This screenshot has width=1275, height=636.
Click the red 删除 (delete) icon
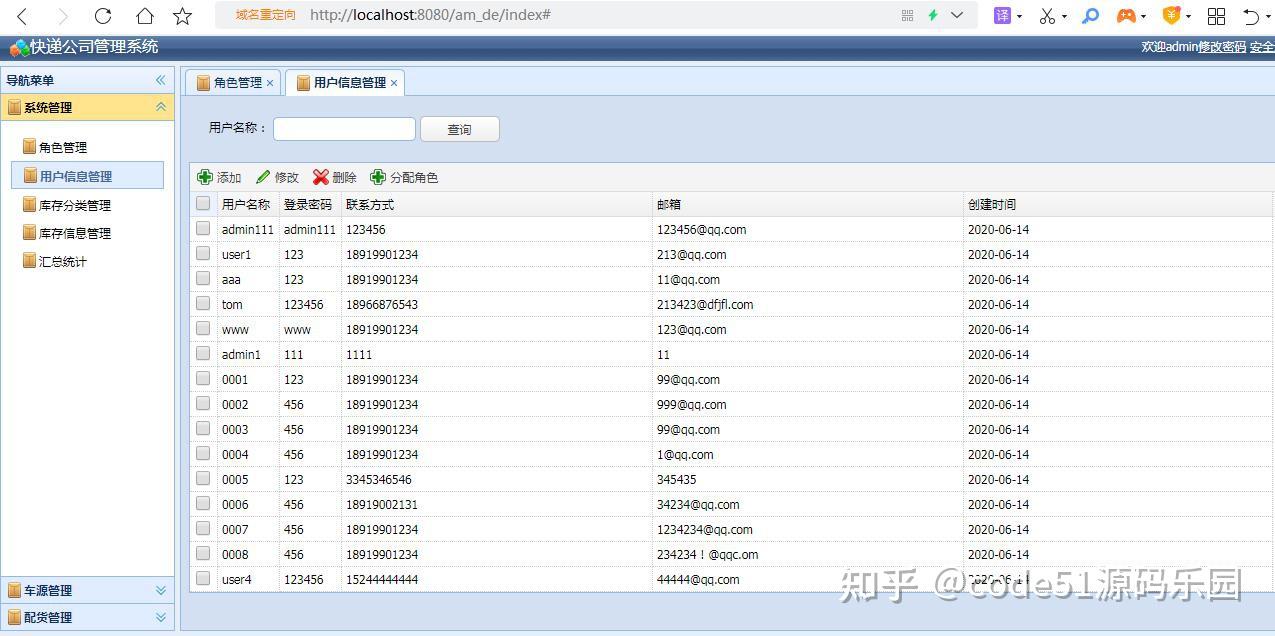(320, 177)
